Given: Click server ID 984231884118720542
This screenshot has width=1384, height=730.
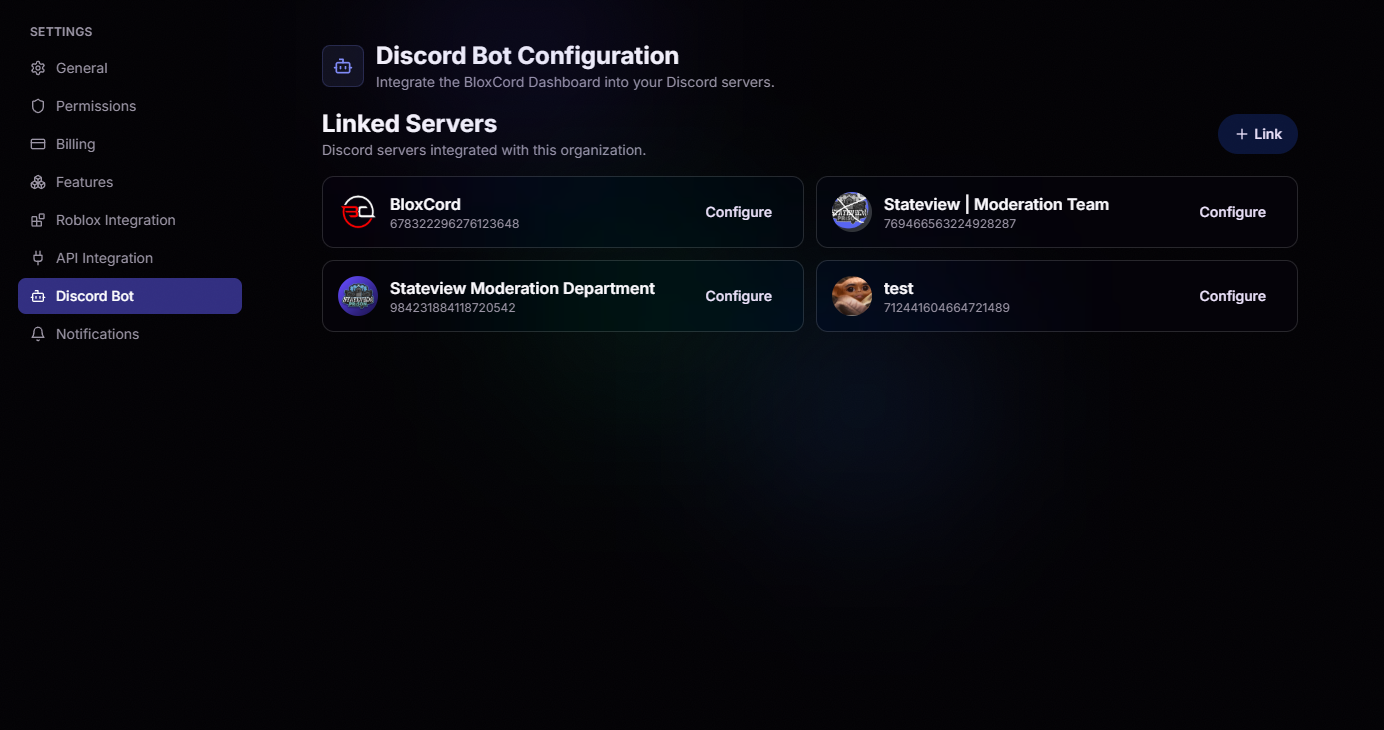Looking at the screenshot, I should 453,308.
